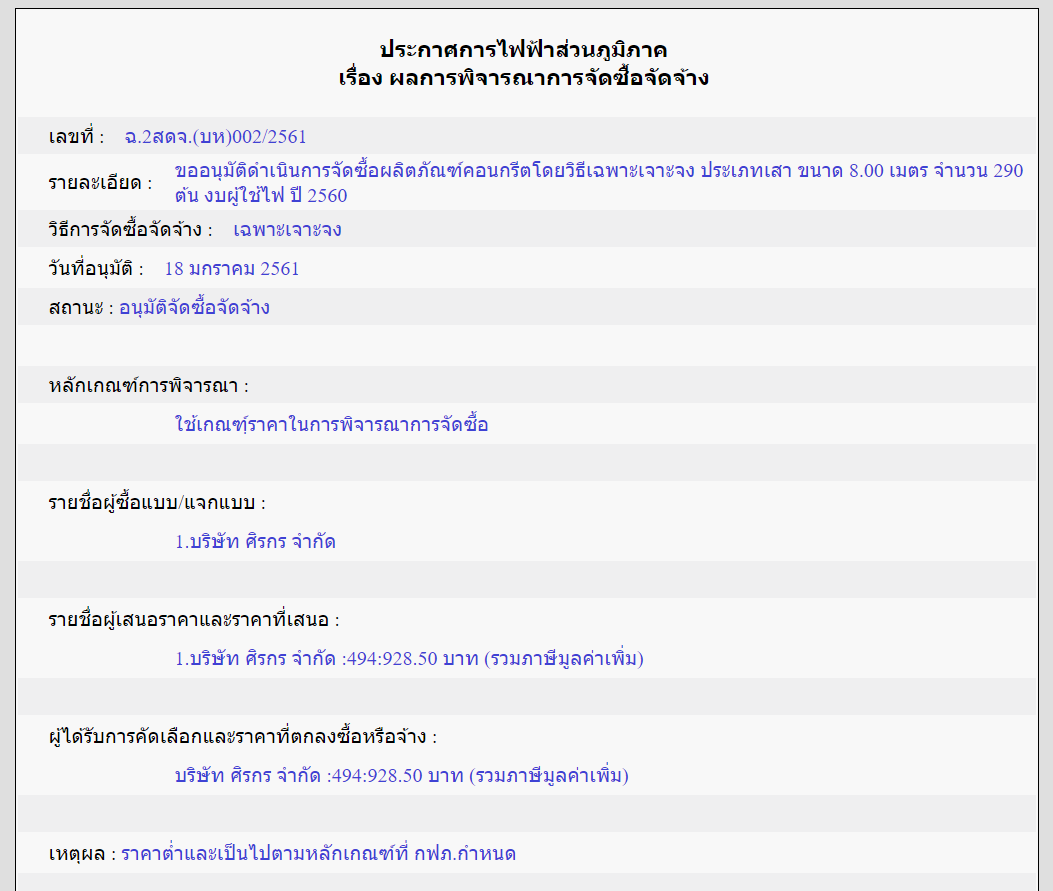Click the 'ผู้ได้รับการคัดเลือกและราคาที่ตกลงซื้อหรือจ้าง :' heading
Image resolution: width=1053 pixels, height=891 pixels.
243,737
